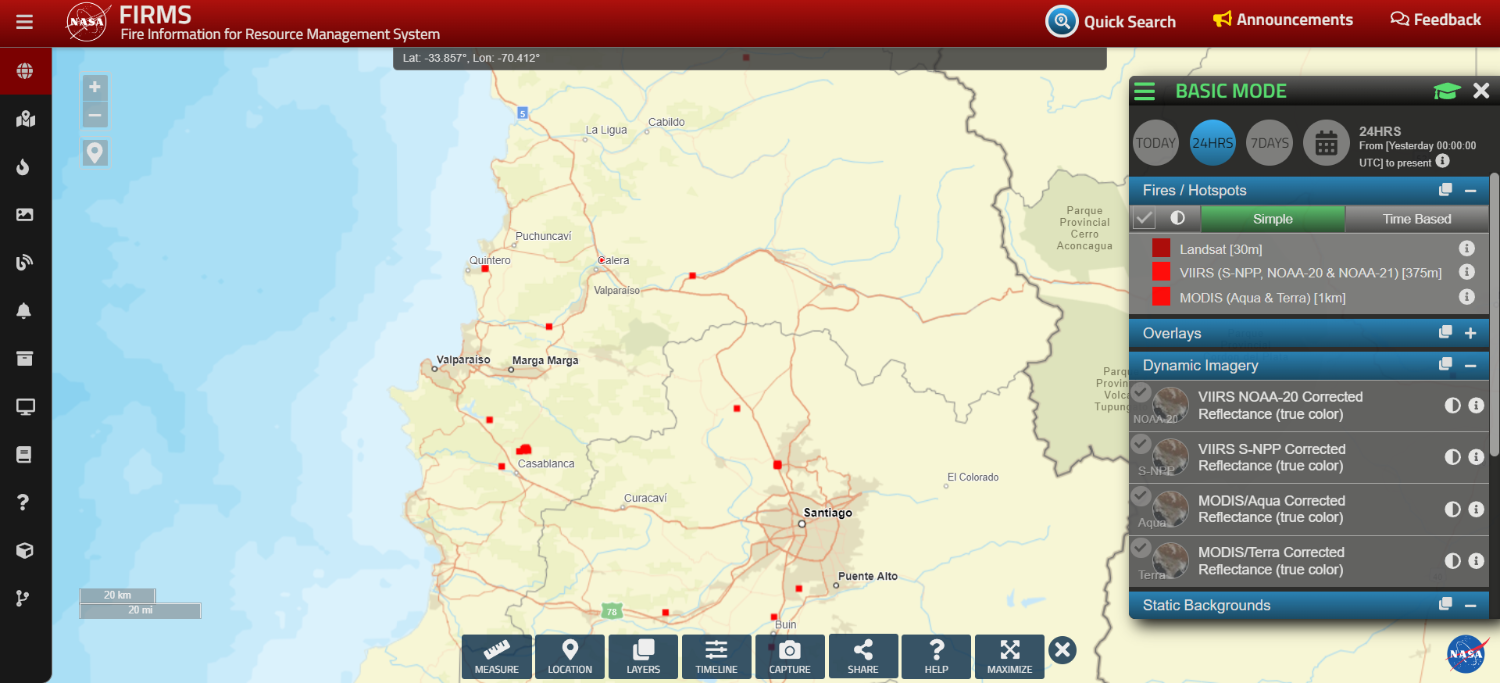Viewport: 1500px width, 683px height.
Task: Open the Capture camera tool
Action: click(x=789, y=656)
